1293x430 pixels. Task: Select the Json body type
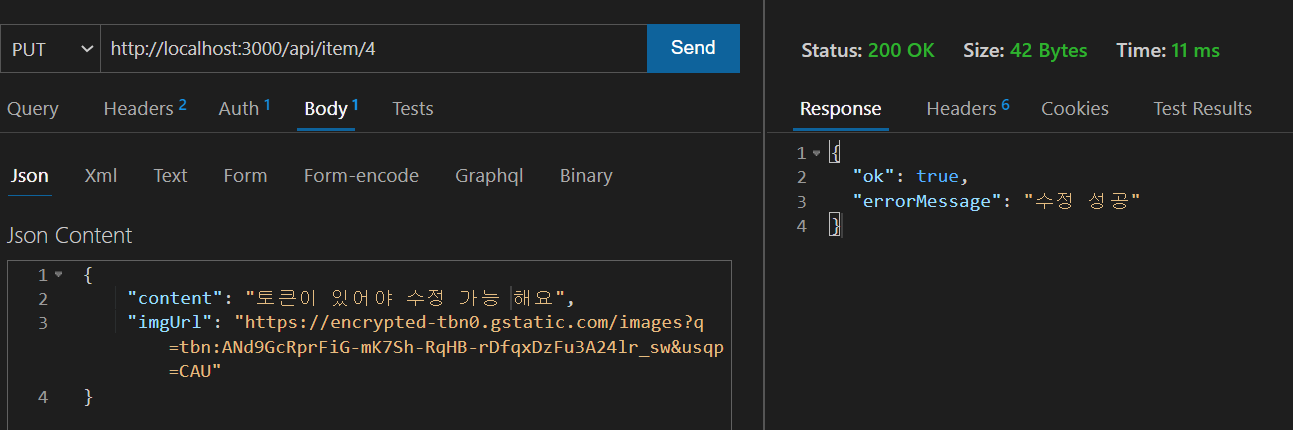pyautogui.click(x=30, y=176)
